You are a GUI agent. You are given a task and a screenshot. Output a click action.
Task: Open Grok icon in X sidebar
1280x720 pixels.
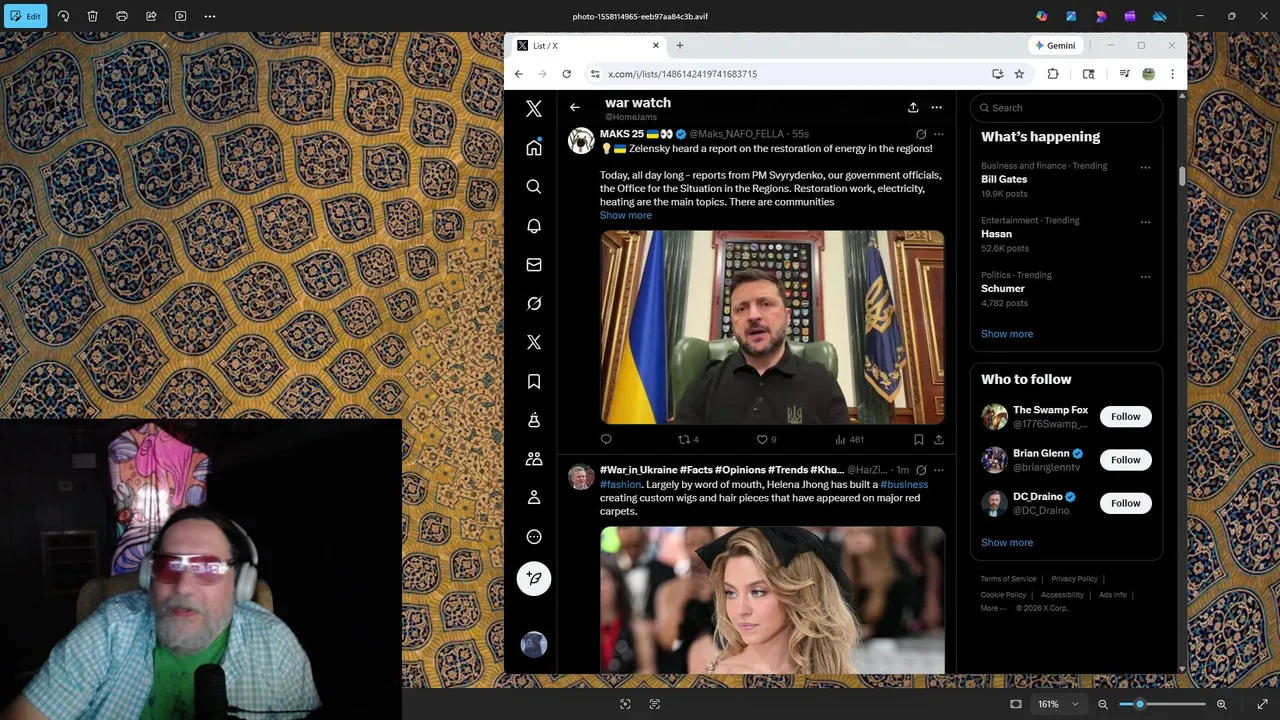tap(534, 304)
